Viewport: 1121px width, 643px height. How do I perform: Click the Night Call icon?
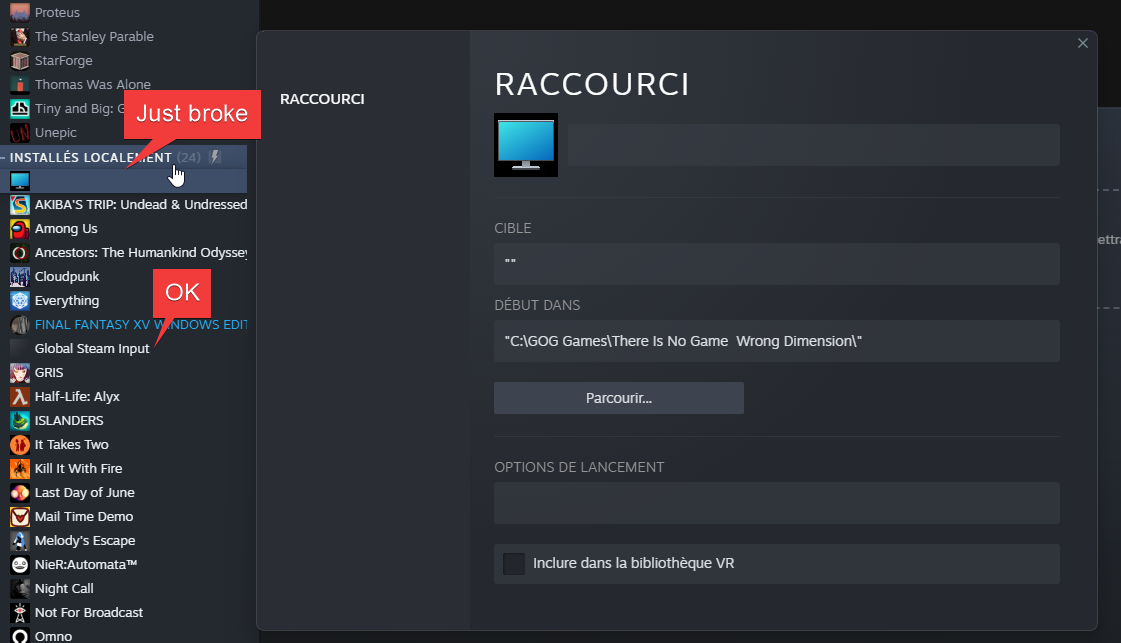20,589
